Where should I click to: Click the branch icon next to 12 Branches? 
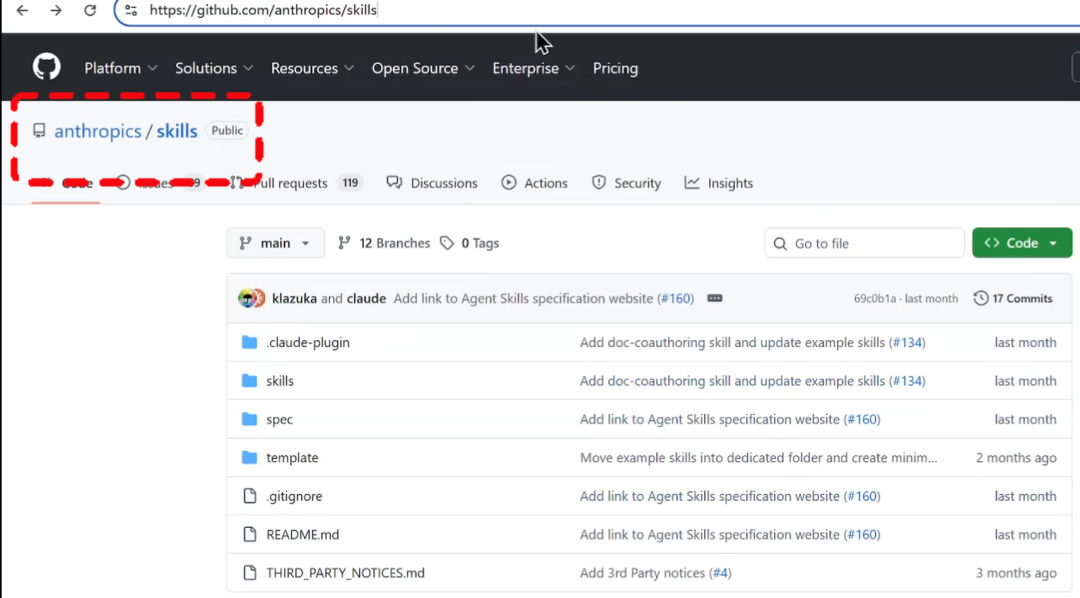tap(344, 243)
